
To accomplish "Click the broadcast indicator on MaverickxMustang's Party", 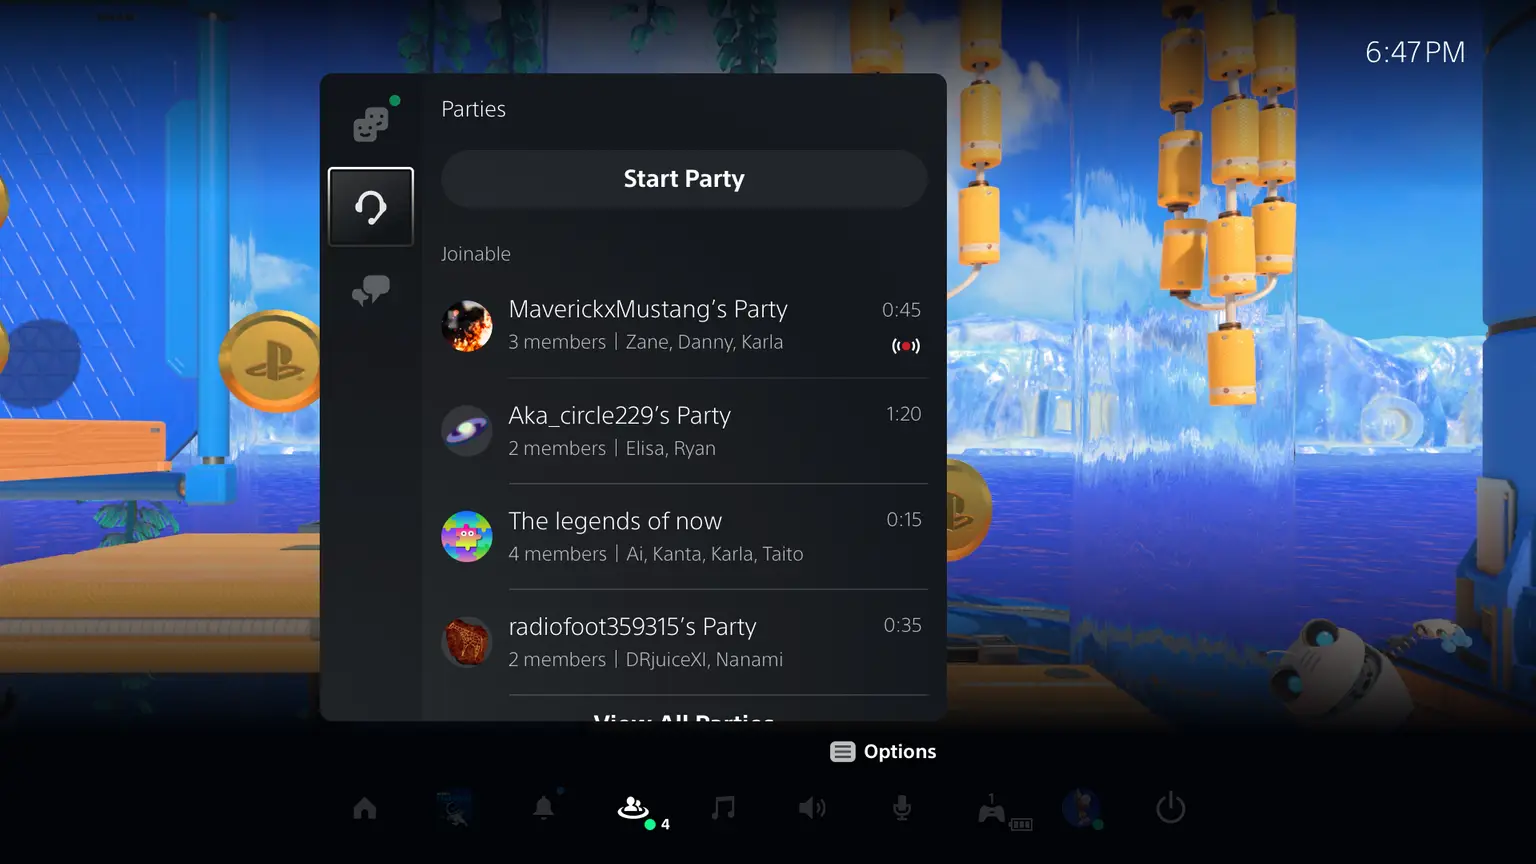I will coord(906,346).
